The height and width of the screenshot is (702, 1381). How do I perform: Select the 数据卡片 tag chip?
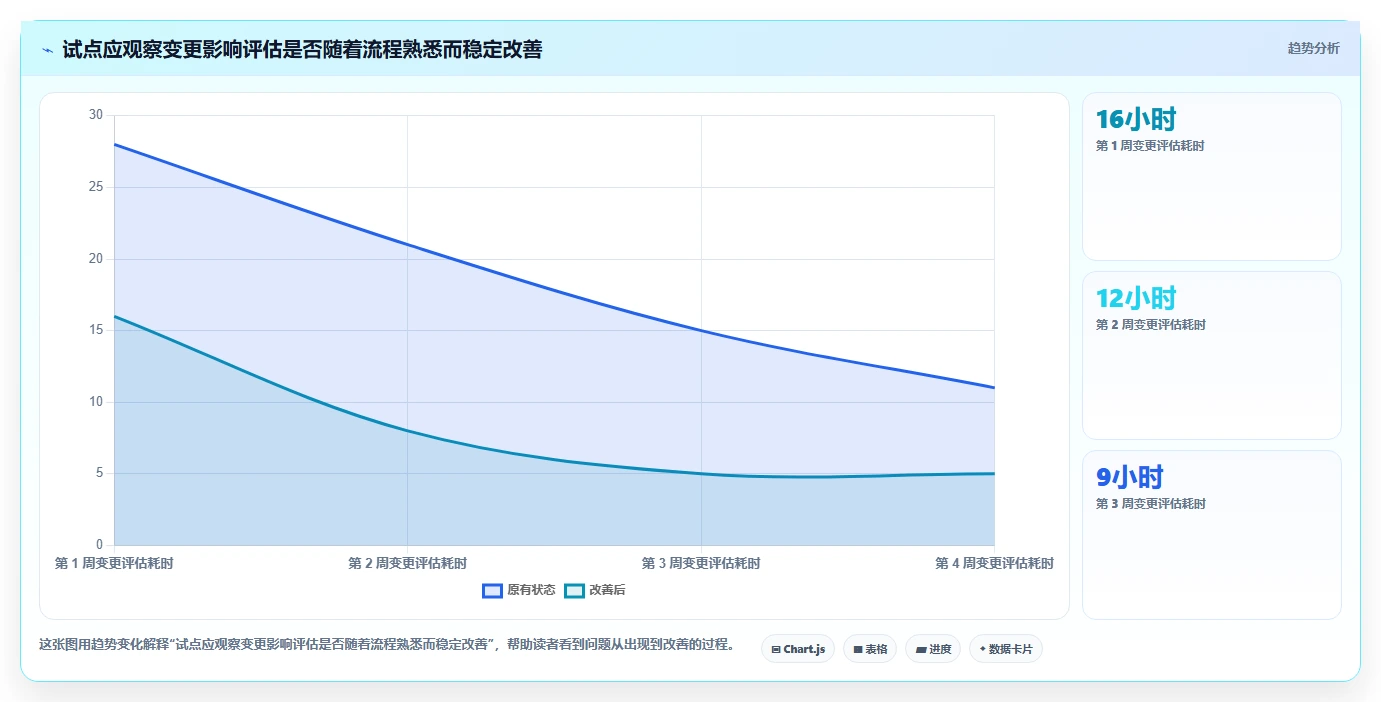[1006, 649]
